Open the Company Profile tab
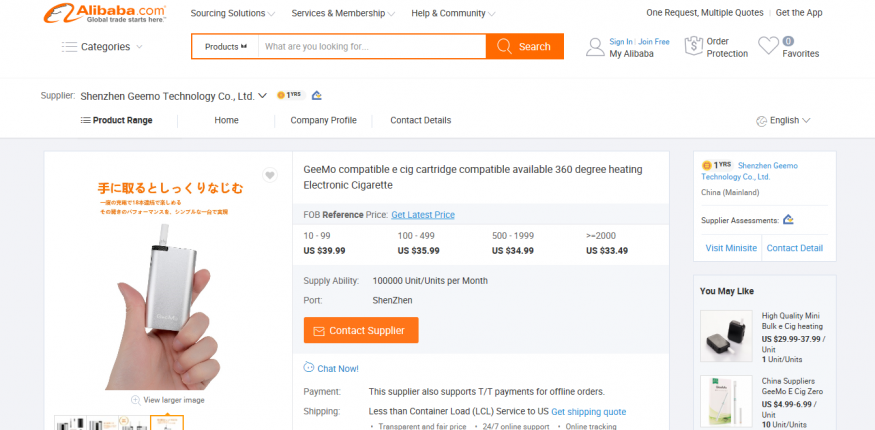Viewport: 875px width, 430px height. [x=323, y=120]
